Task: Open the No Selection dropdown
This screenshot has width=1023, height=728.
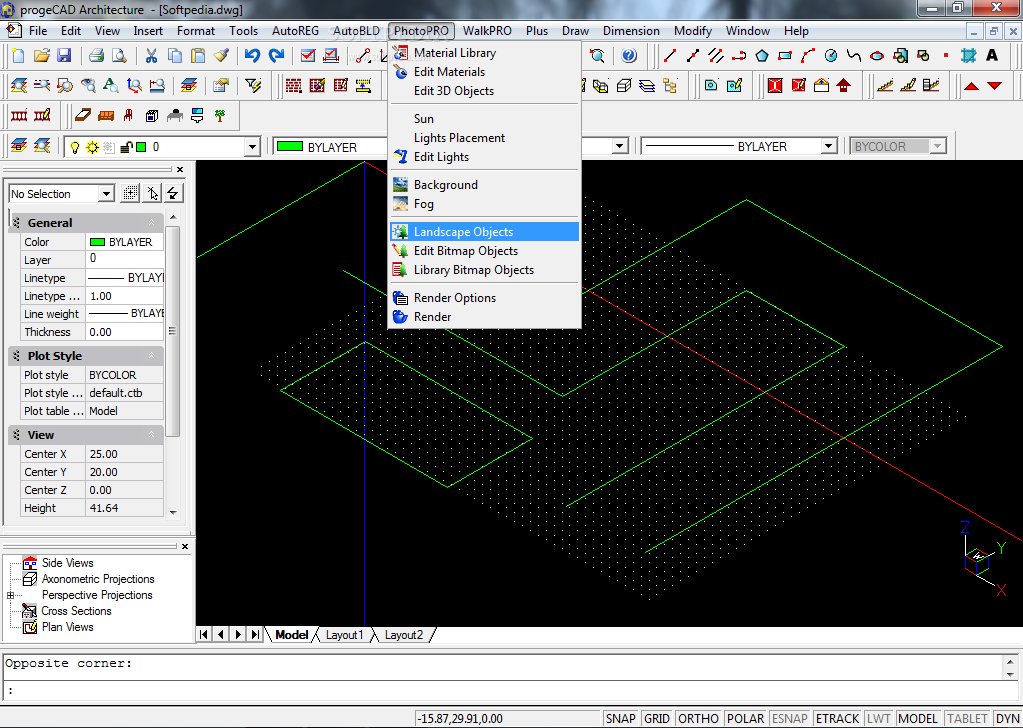Action: (x=106, y=193)
